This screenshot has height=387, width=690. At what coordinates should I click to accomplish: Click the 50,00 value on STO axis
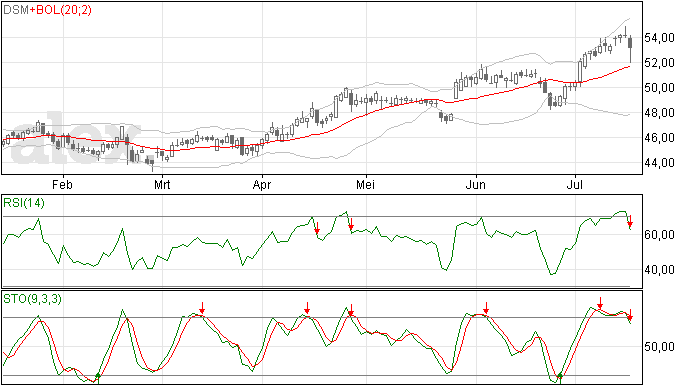[659, 347]
